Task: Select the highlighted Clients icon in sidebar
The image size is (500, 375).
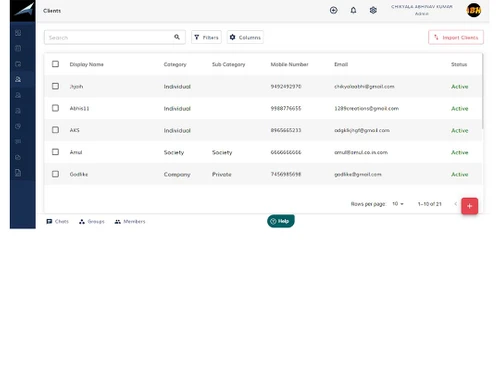Action: point(18,79)
